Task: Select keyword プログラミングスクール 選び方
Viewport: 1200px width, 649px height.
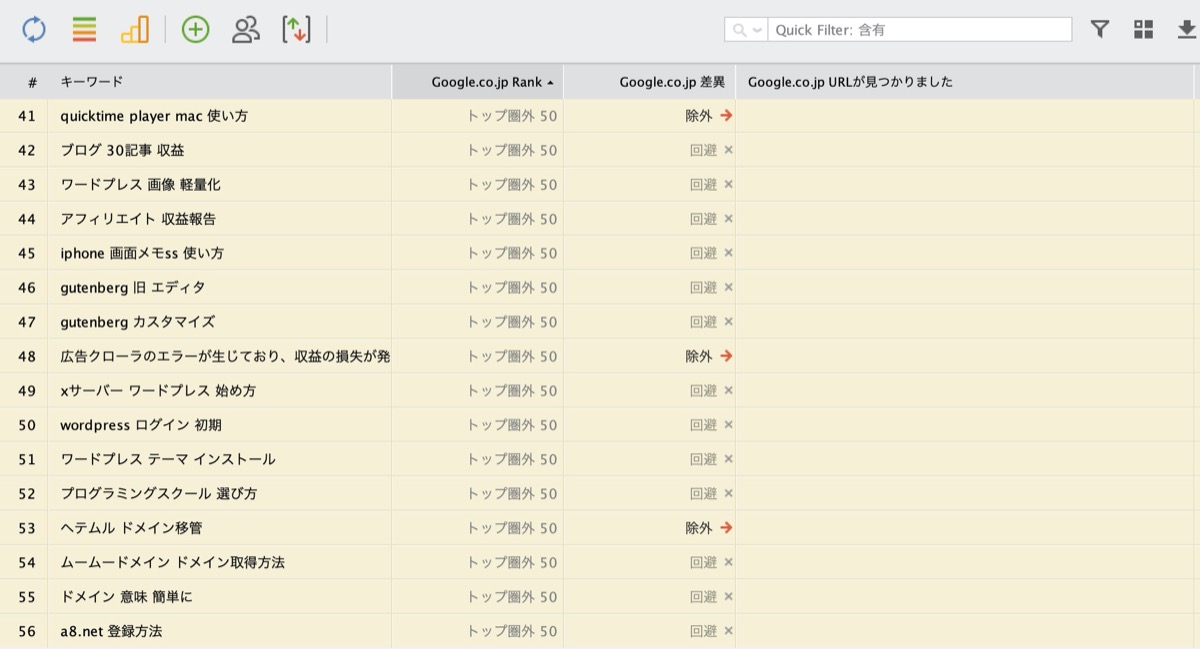Action: 159,494
